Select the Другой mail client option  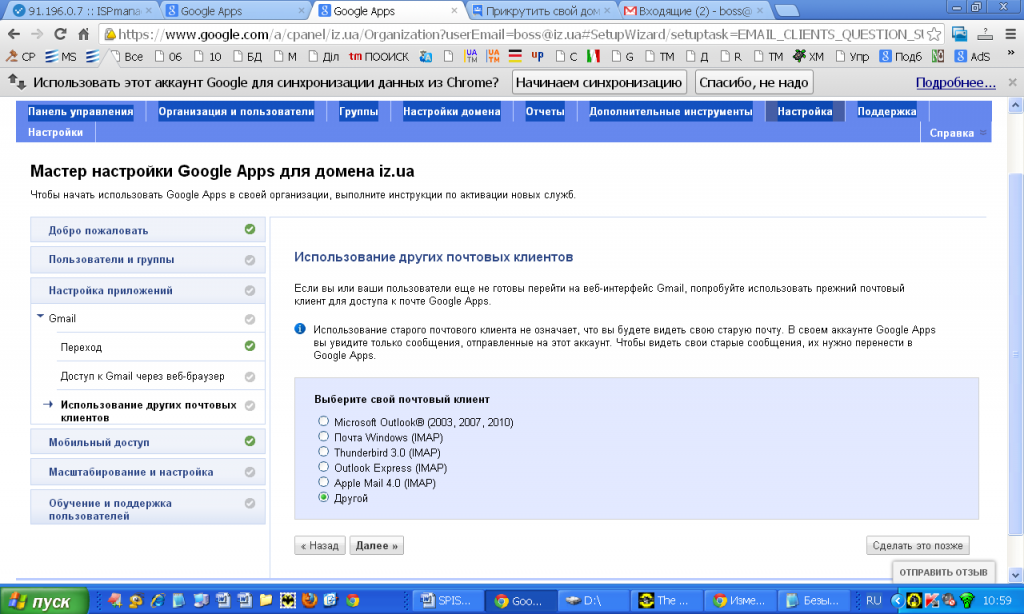click(323, 497)
